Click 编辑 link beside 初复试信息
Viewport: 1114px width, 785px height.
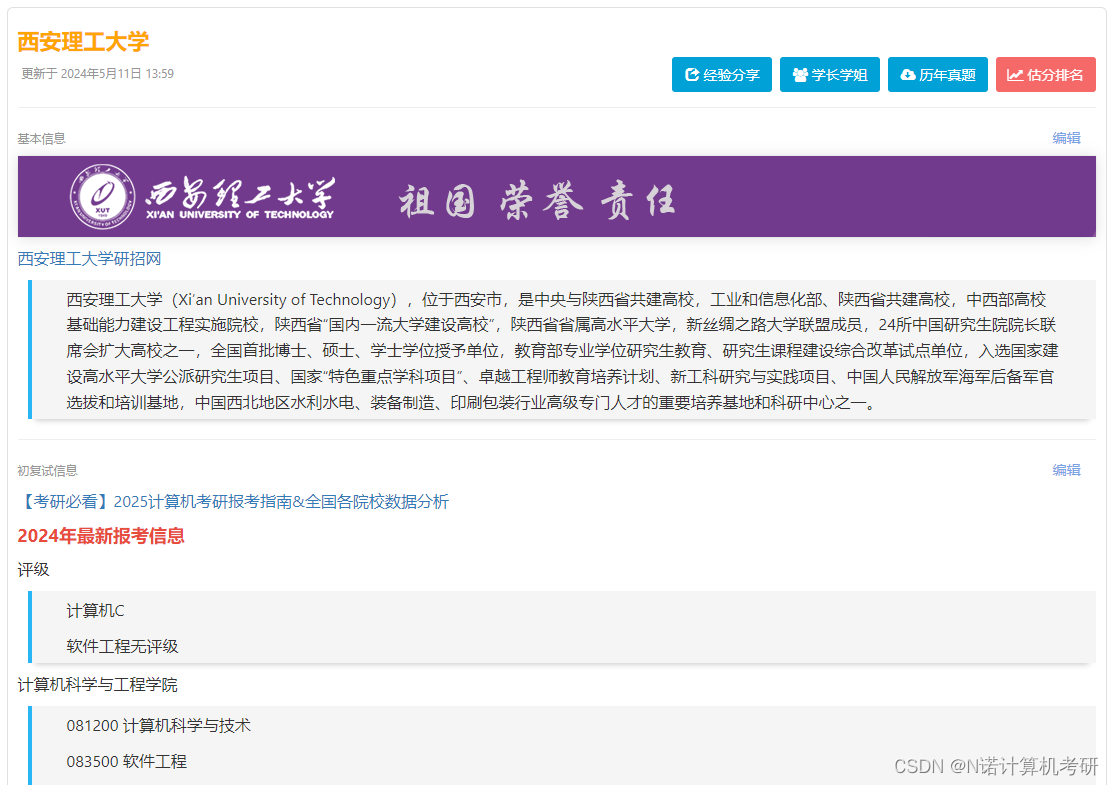tap(1066, 470)
